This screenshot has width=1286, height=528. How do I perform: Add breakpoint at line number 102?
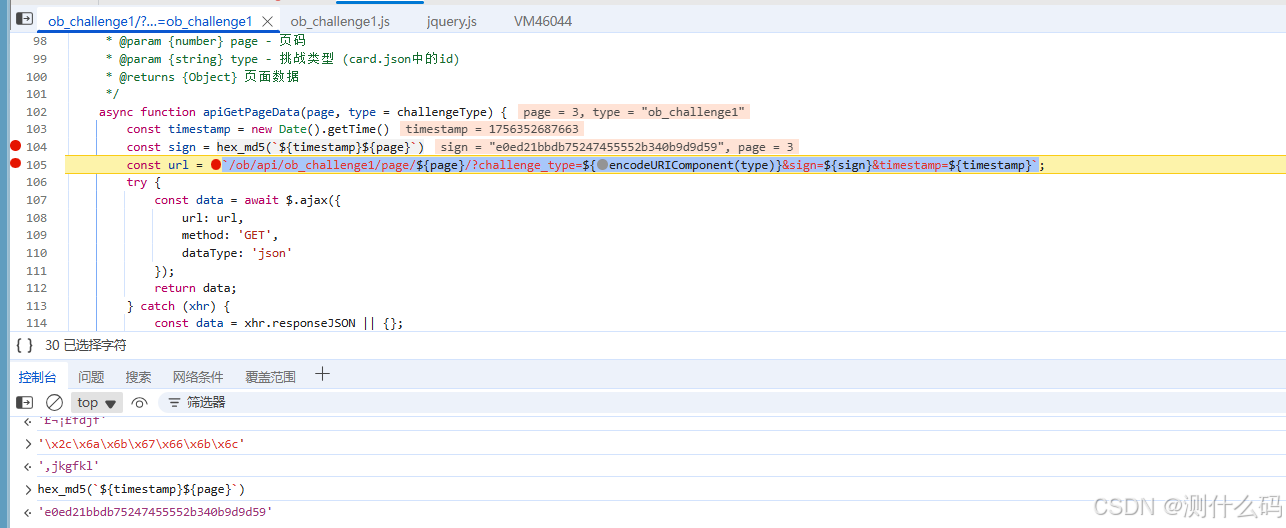pos(37,112)
